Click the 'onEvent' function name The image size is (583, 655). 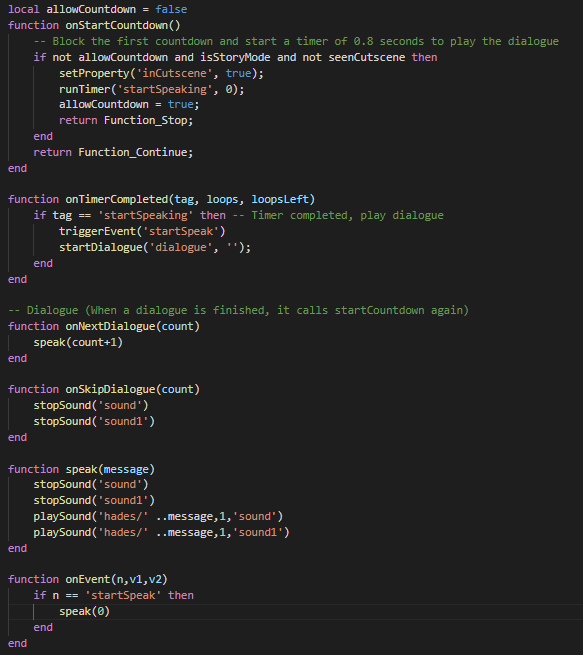click(x=88, y=579)
